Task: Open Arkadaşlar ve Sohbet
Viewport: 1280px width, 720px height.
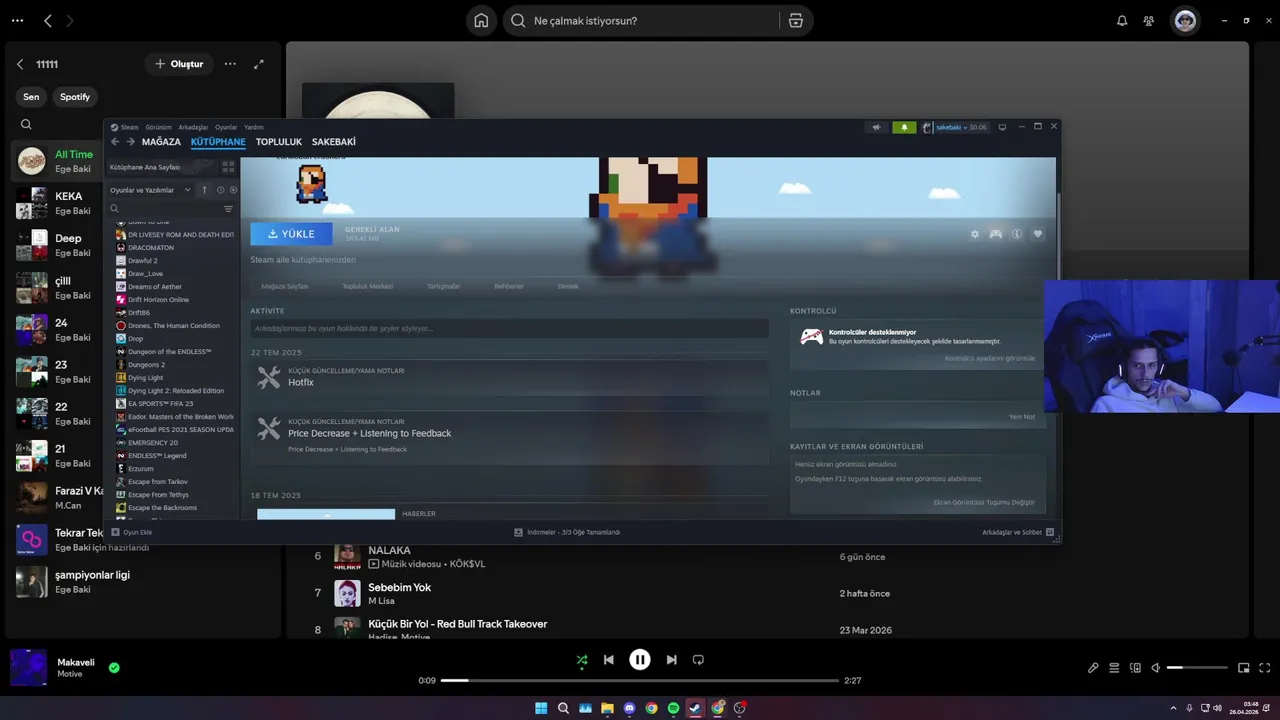Action: pyautogui.click(x=1018, y=532)
